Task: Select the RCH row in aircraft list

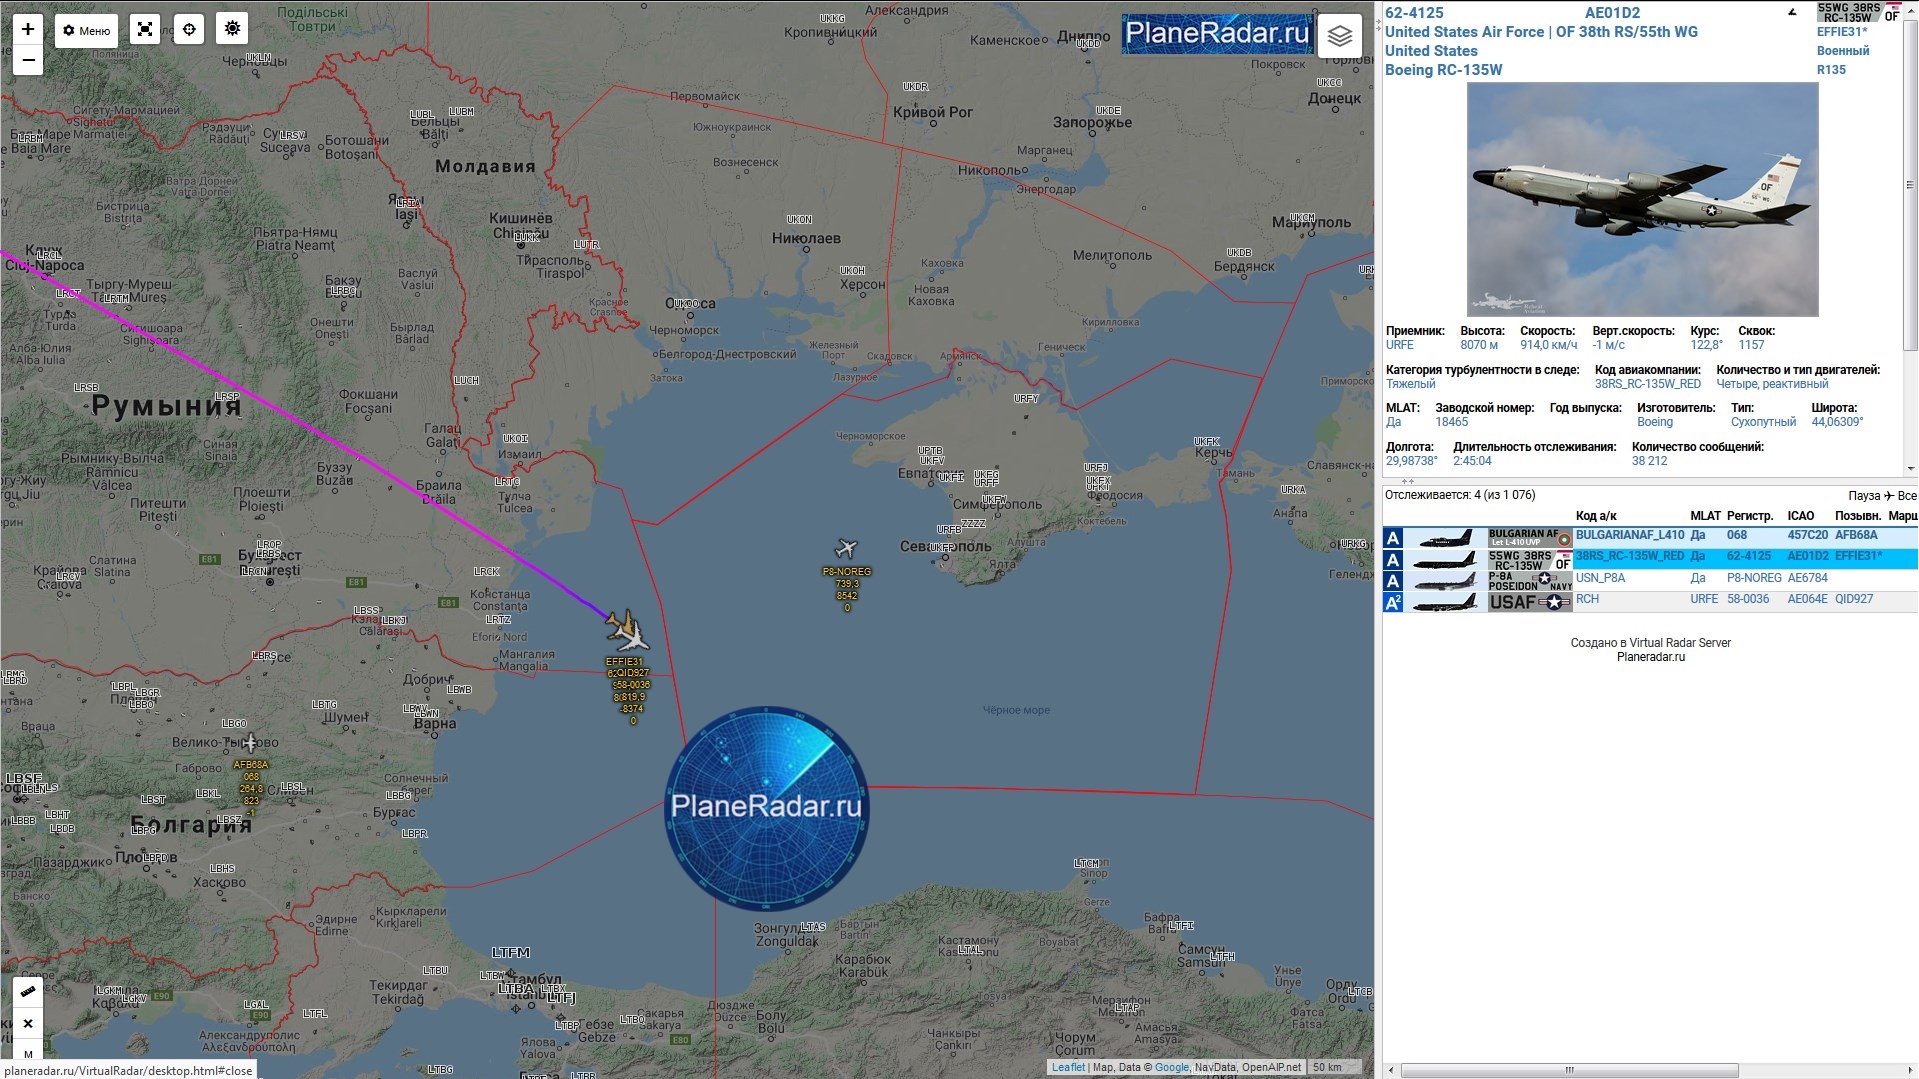Action: (x=1650, y=602)
